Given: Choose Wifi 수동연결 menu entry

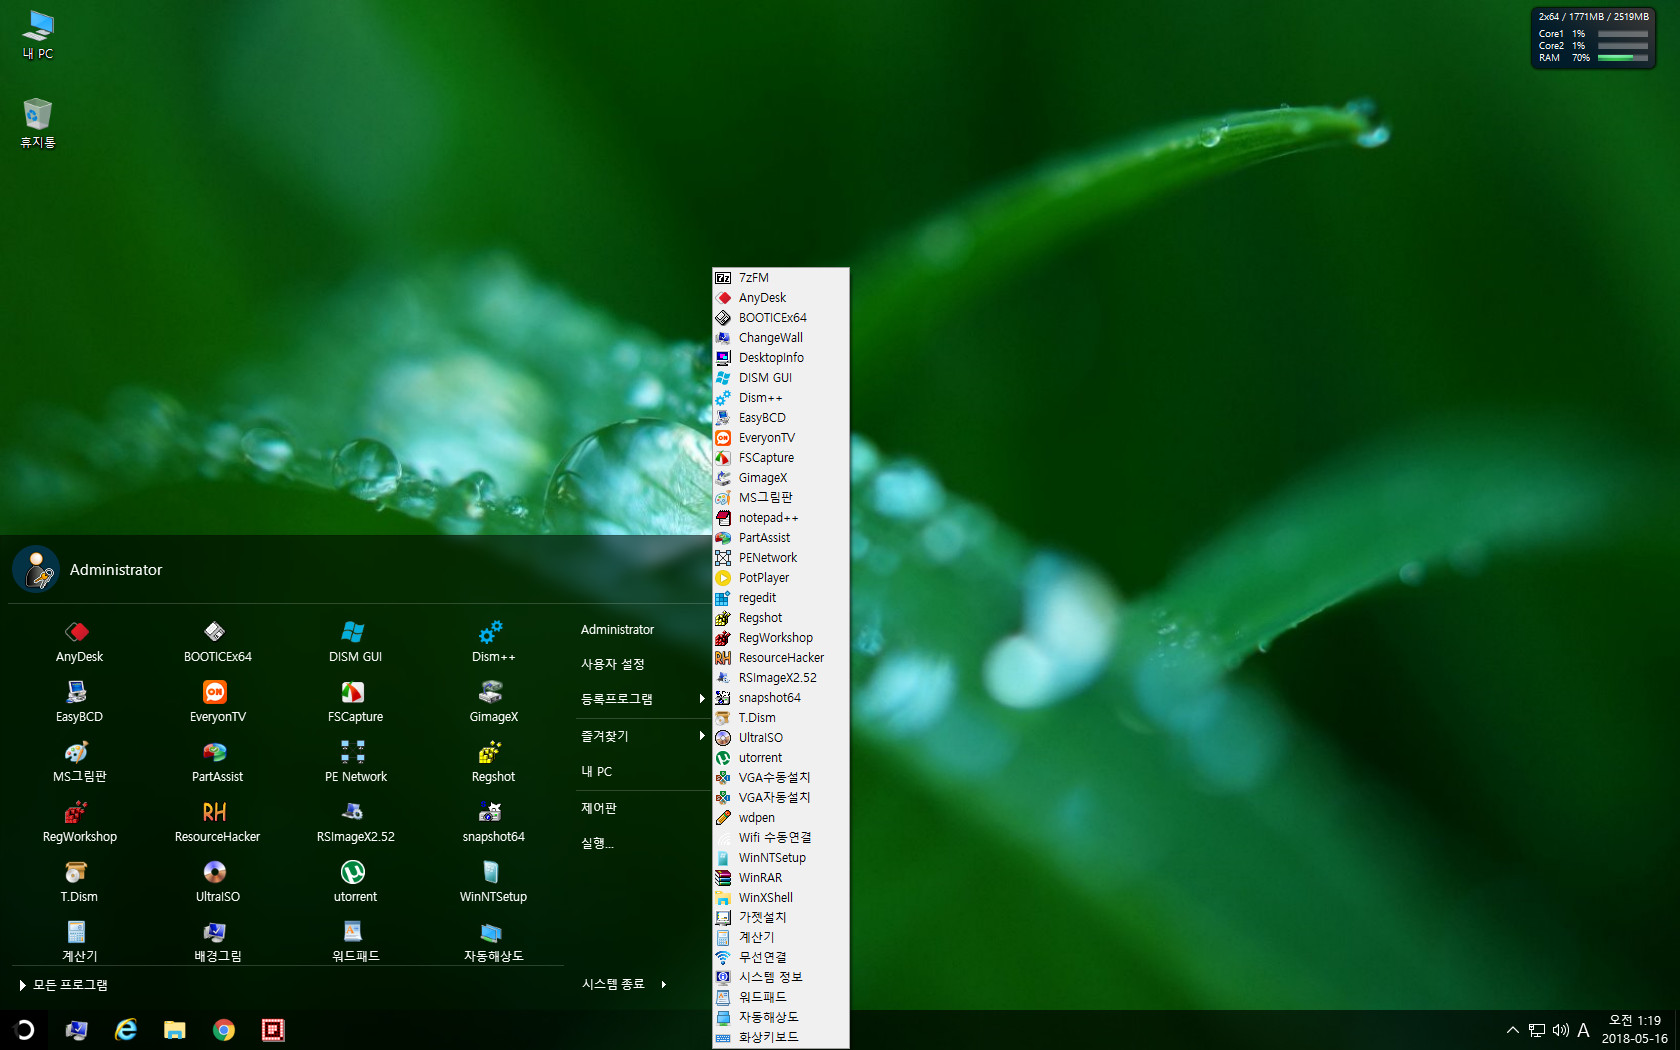Looking at the screenshot, I should click(780, 838).
